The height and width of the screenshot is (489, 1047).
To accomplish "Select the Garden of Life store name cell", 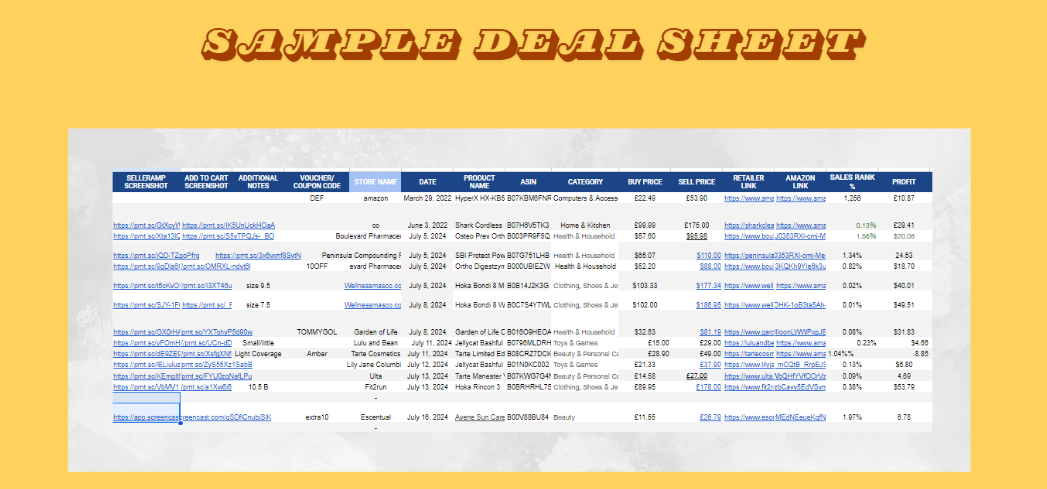I will coord(375,332).
